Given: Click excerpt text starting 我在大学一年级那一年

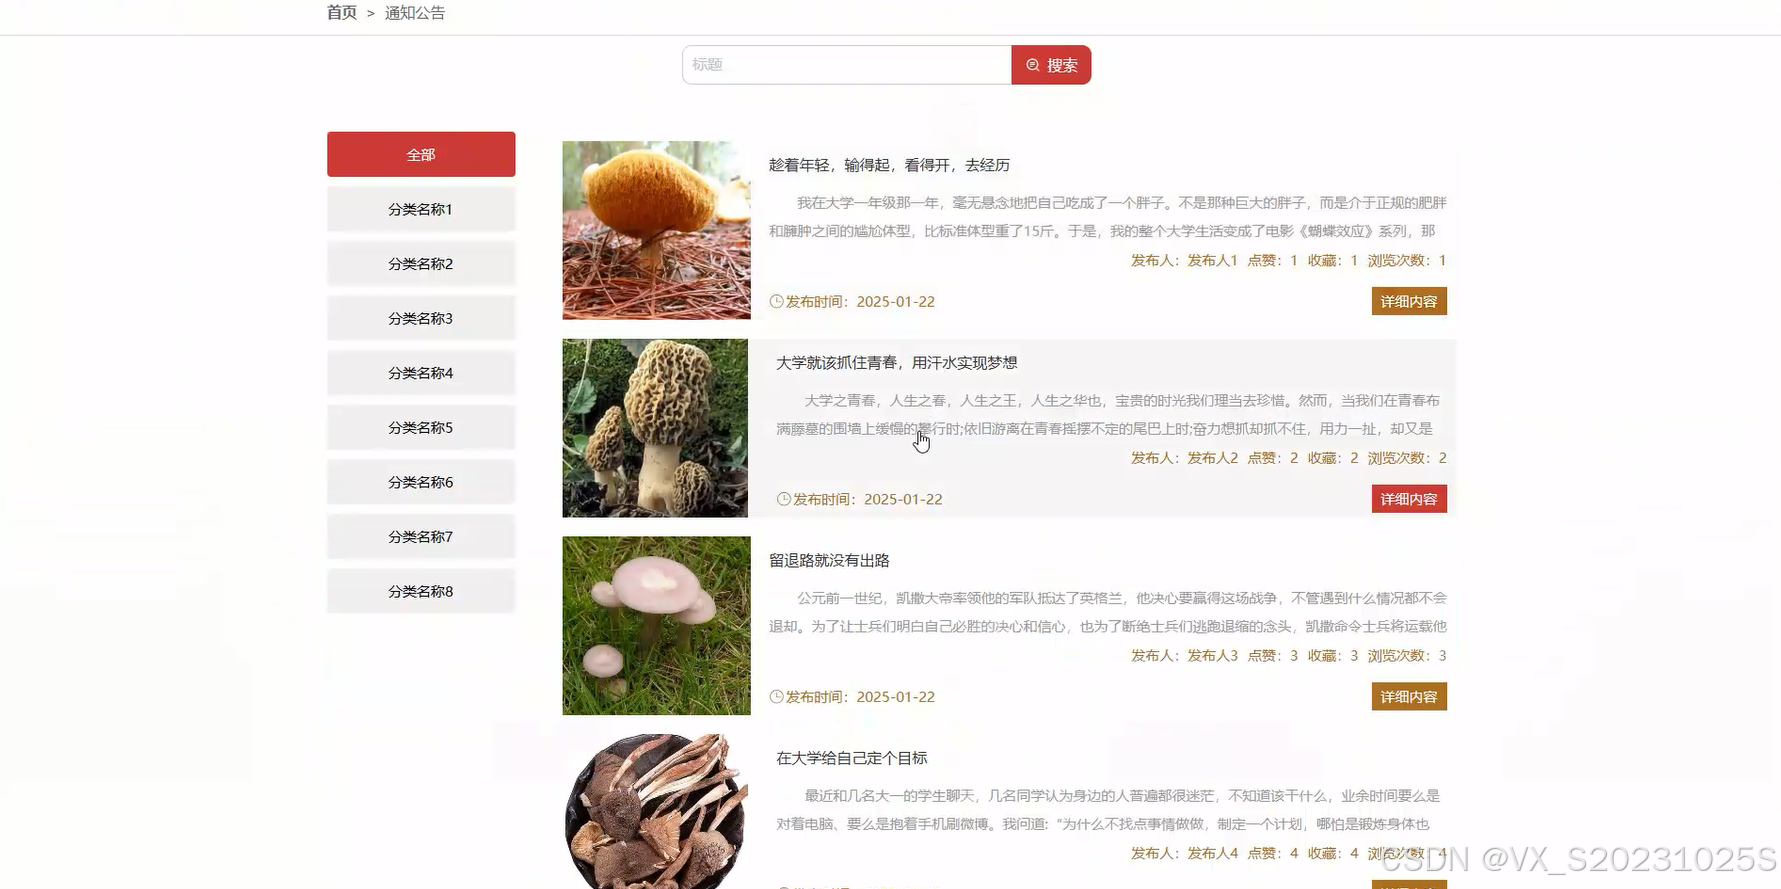Looking at the screenshot, I should (1107, 217).
